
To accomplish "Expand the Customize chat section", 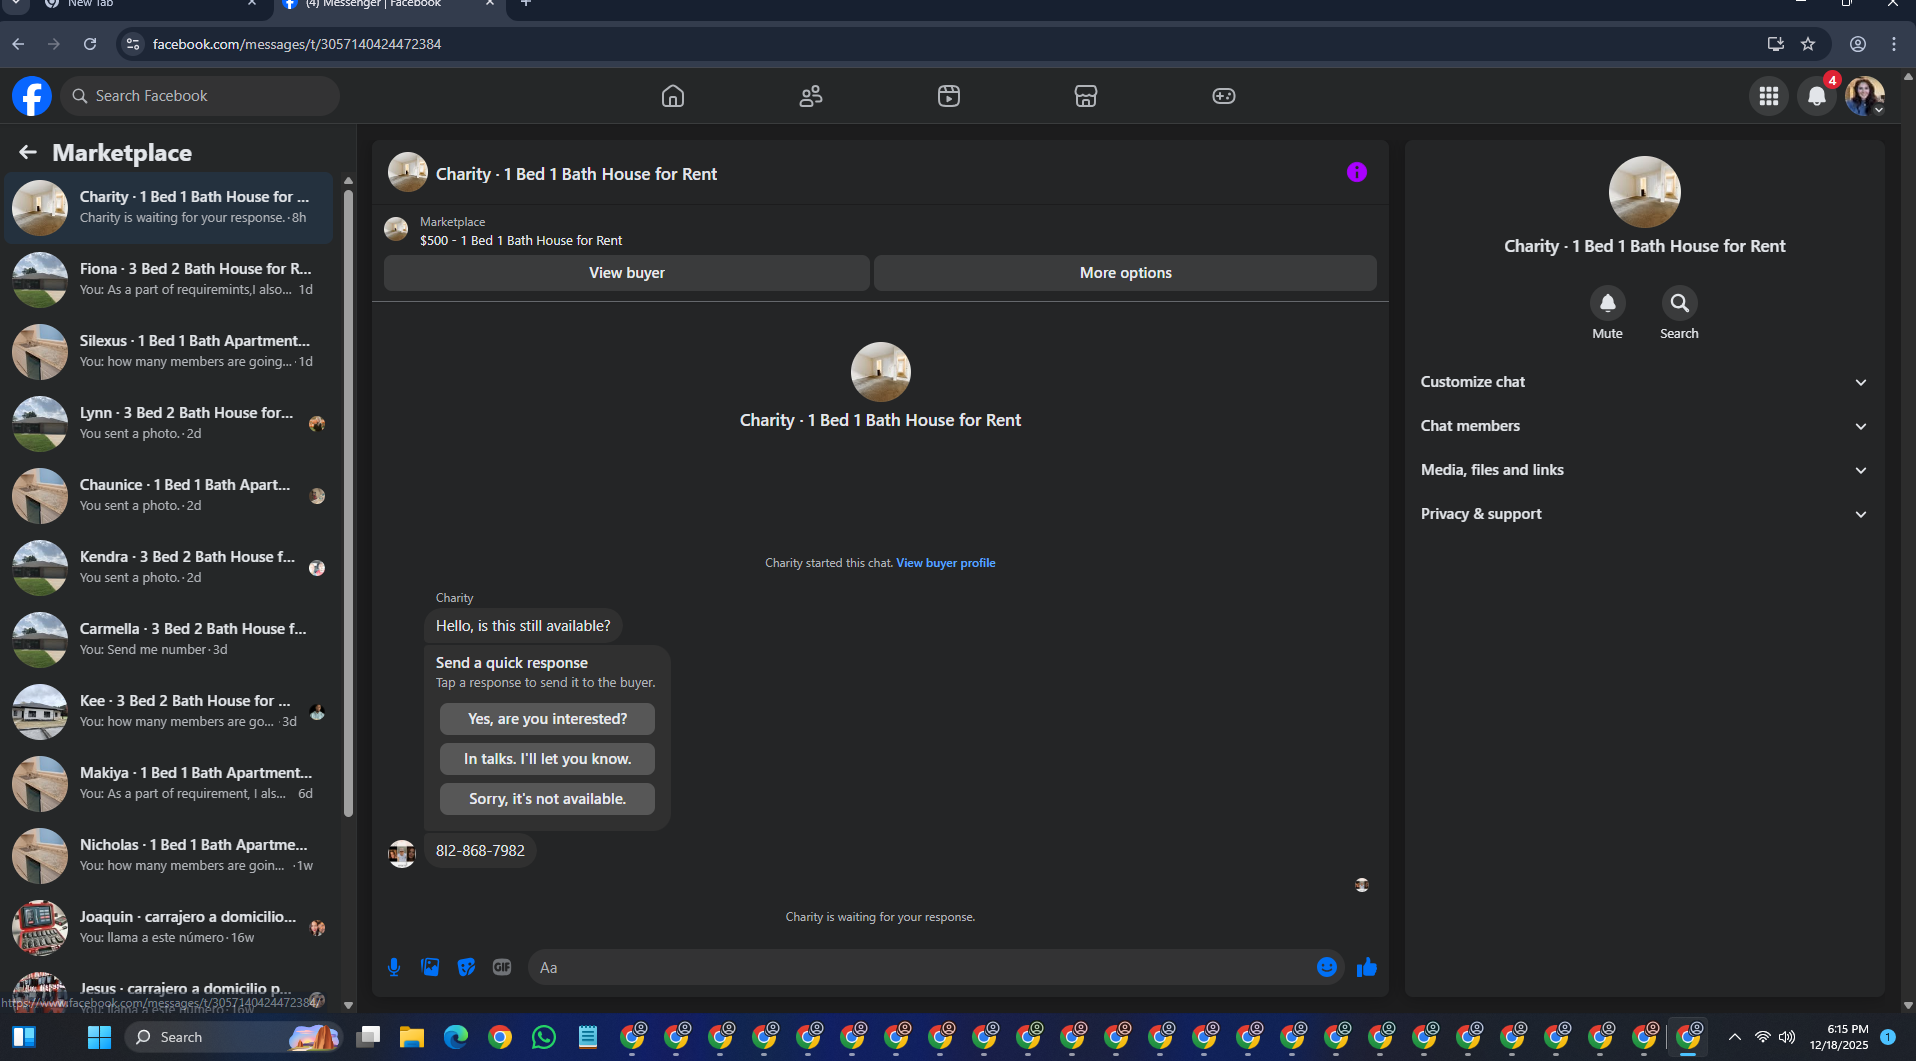I will pos(1644,382).
